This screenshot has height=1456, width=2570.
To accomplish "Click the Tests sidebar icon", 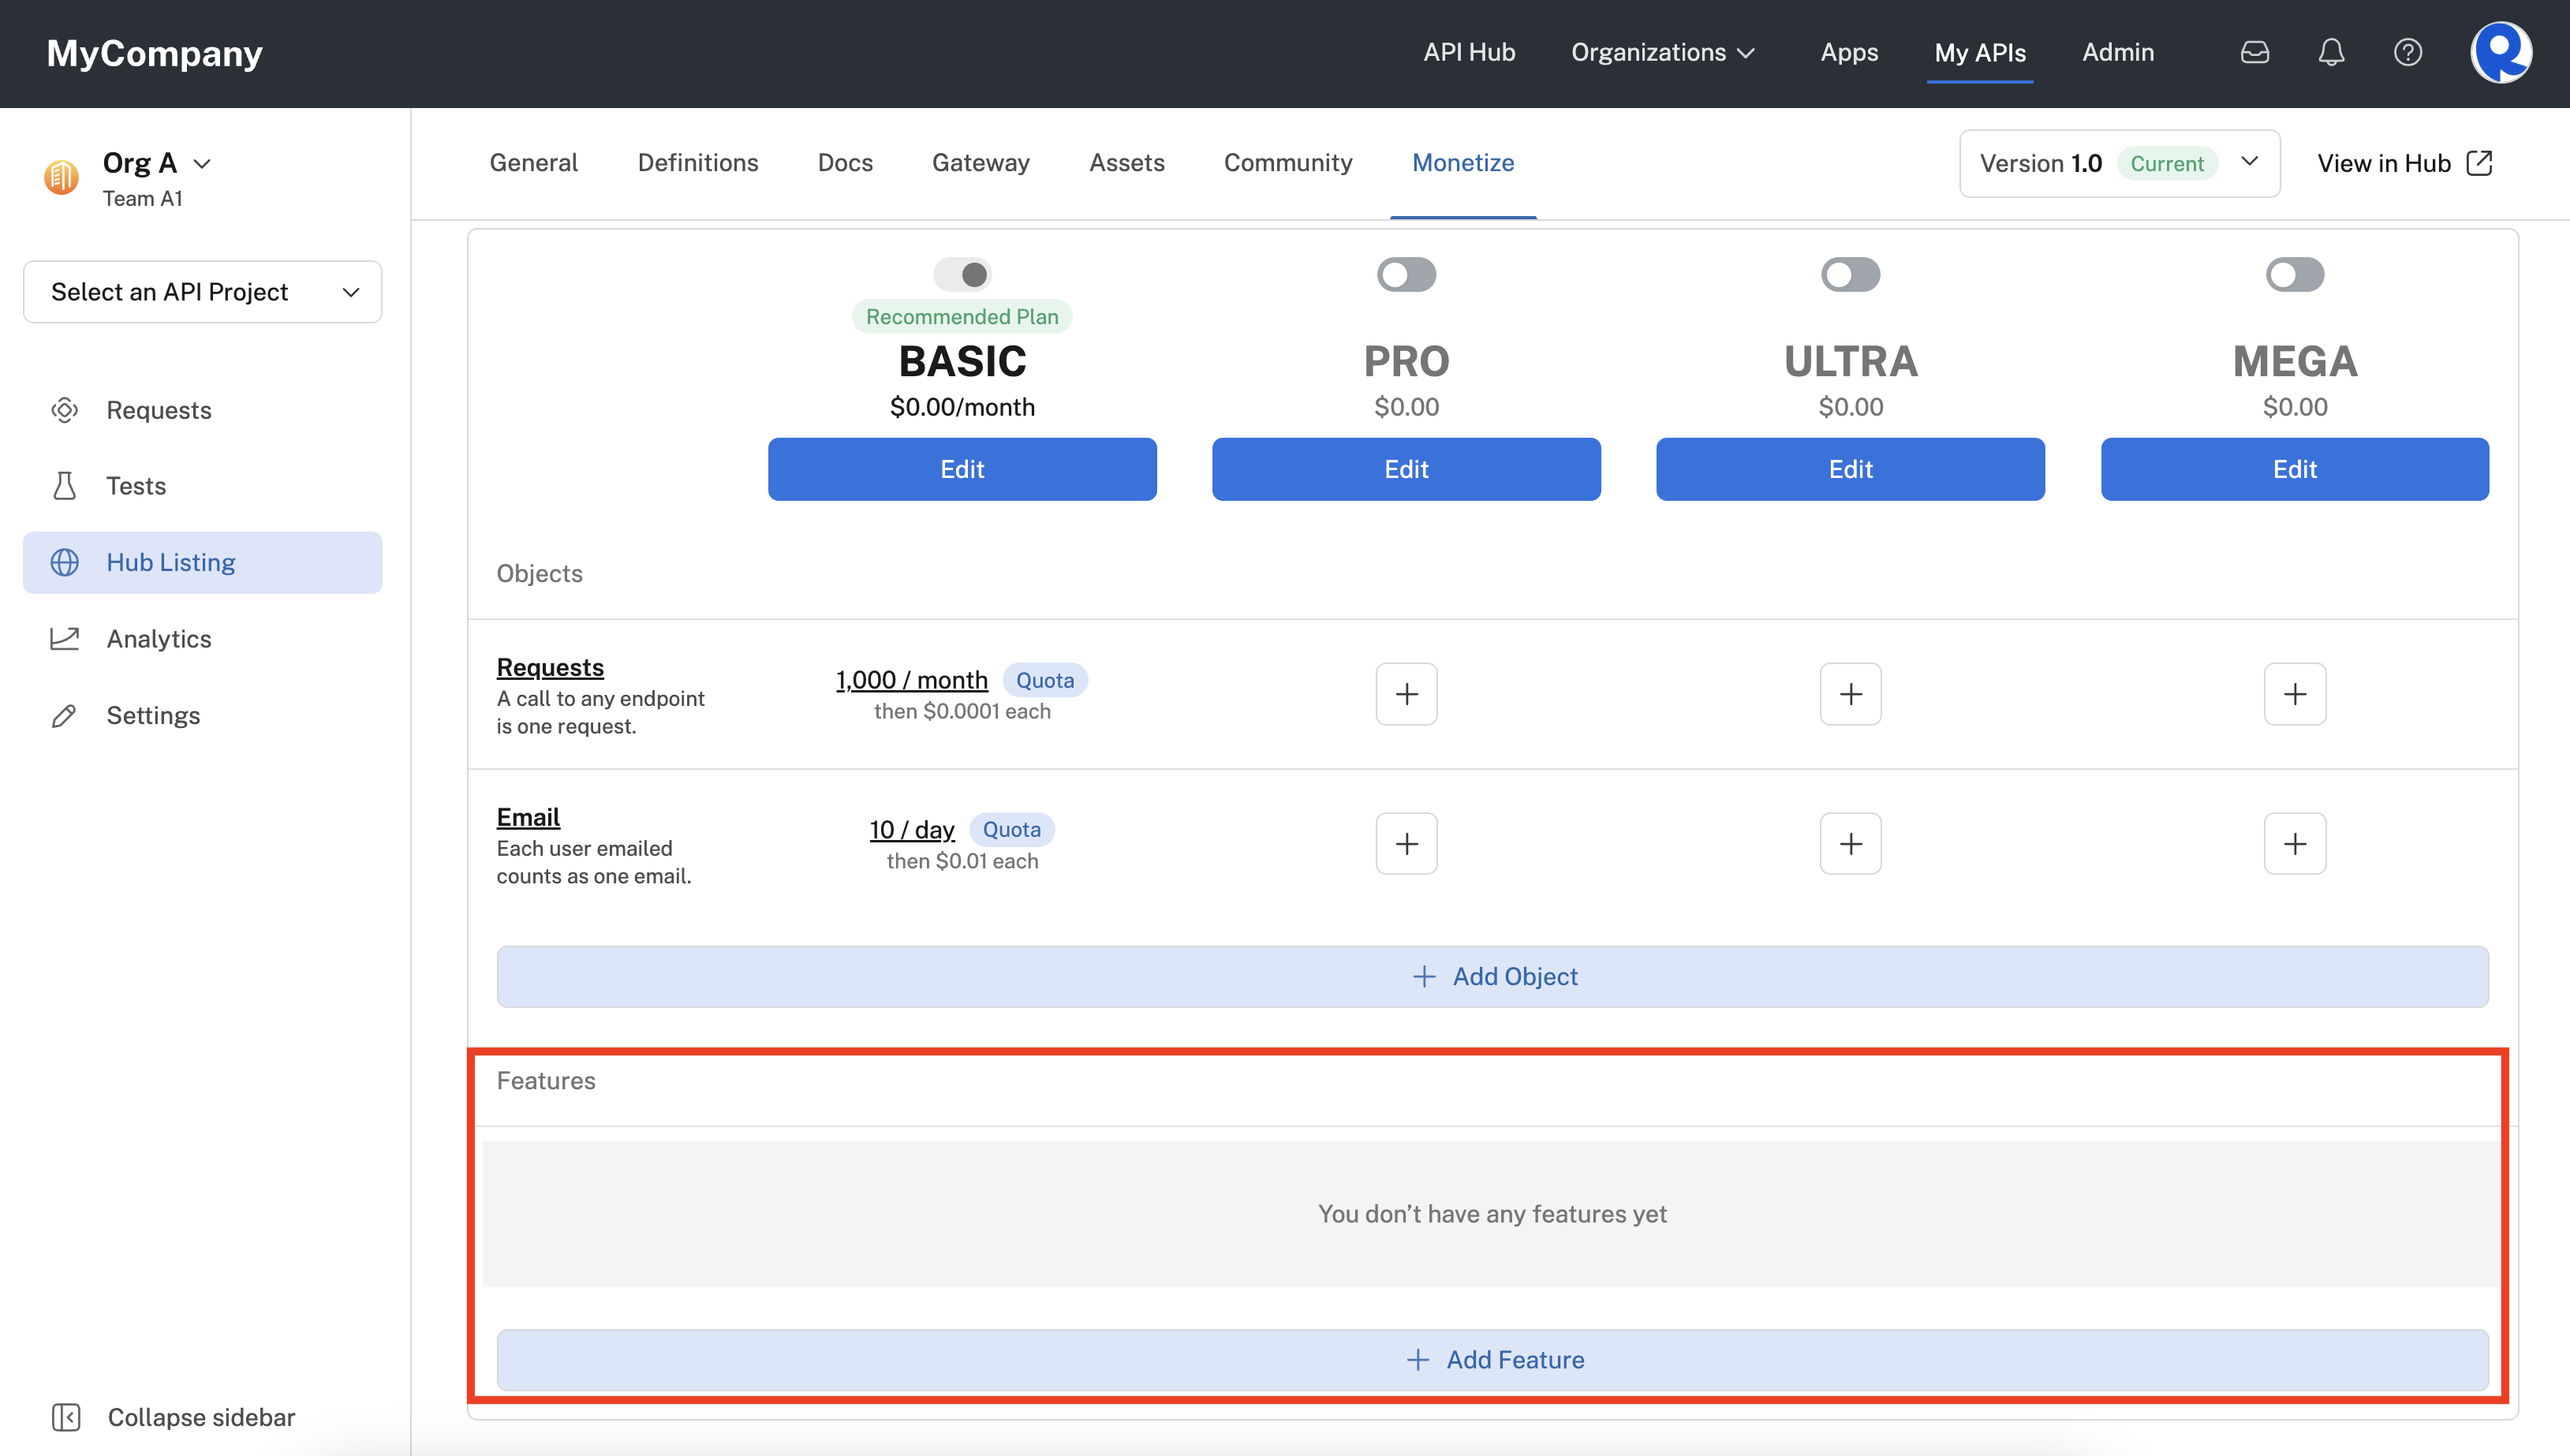I will click(x=65, y=485).
